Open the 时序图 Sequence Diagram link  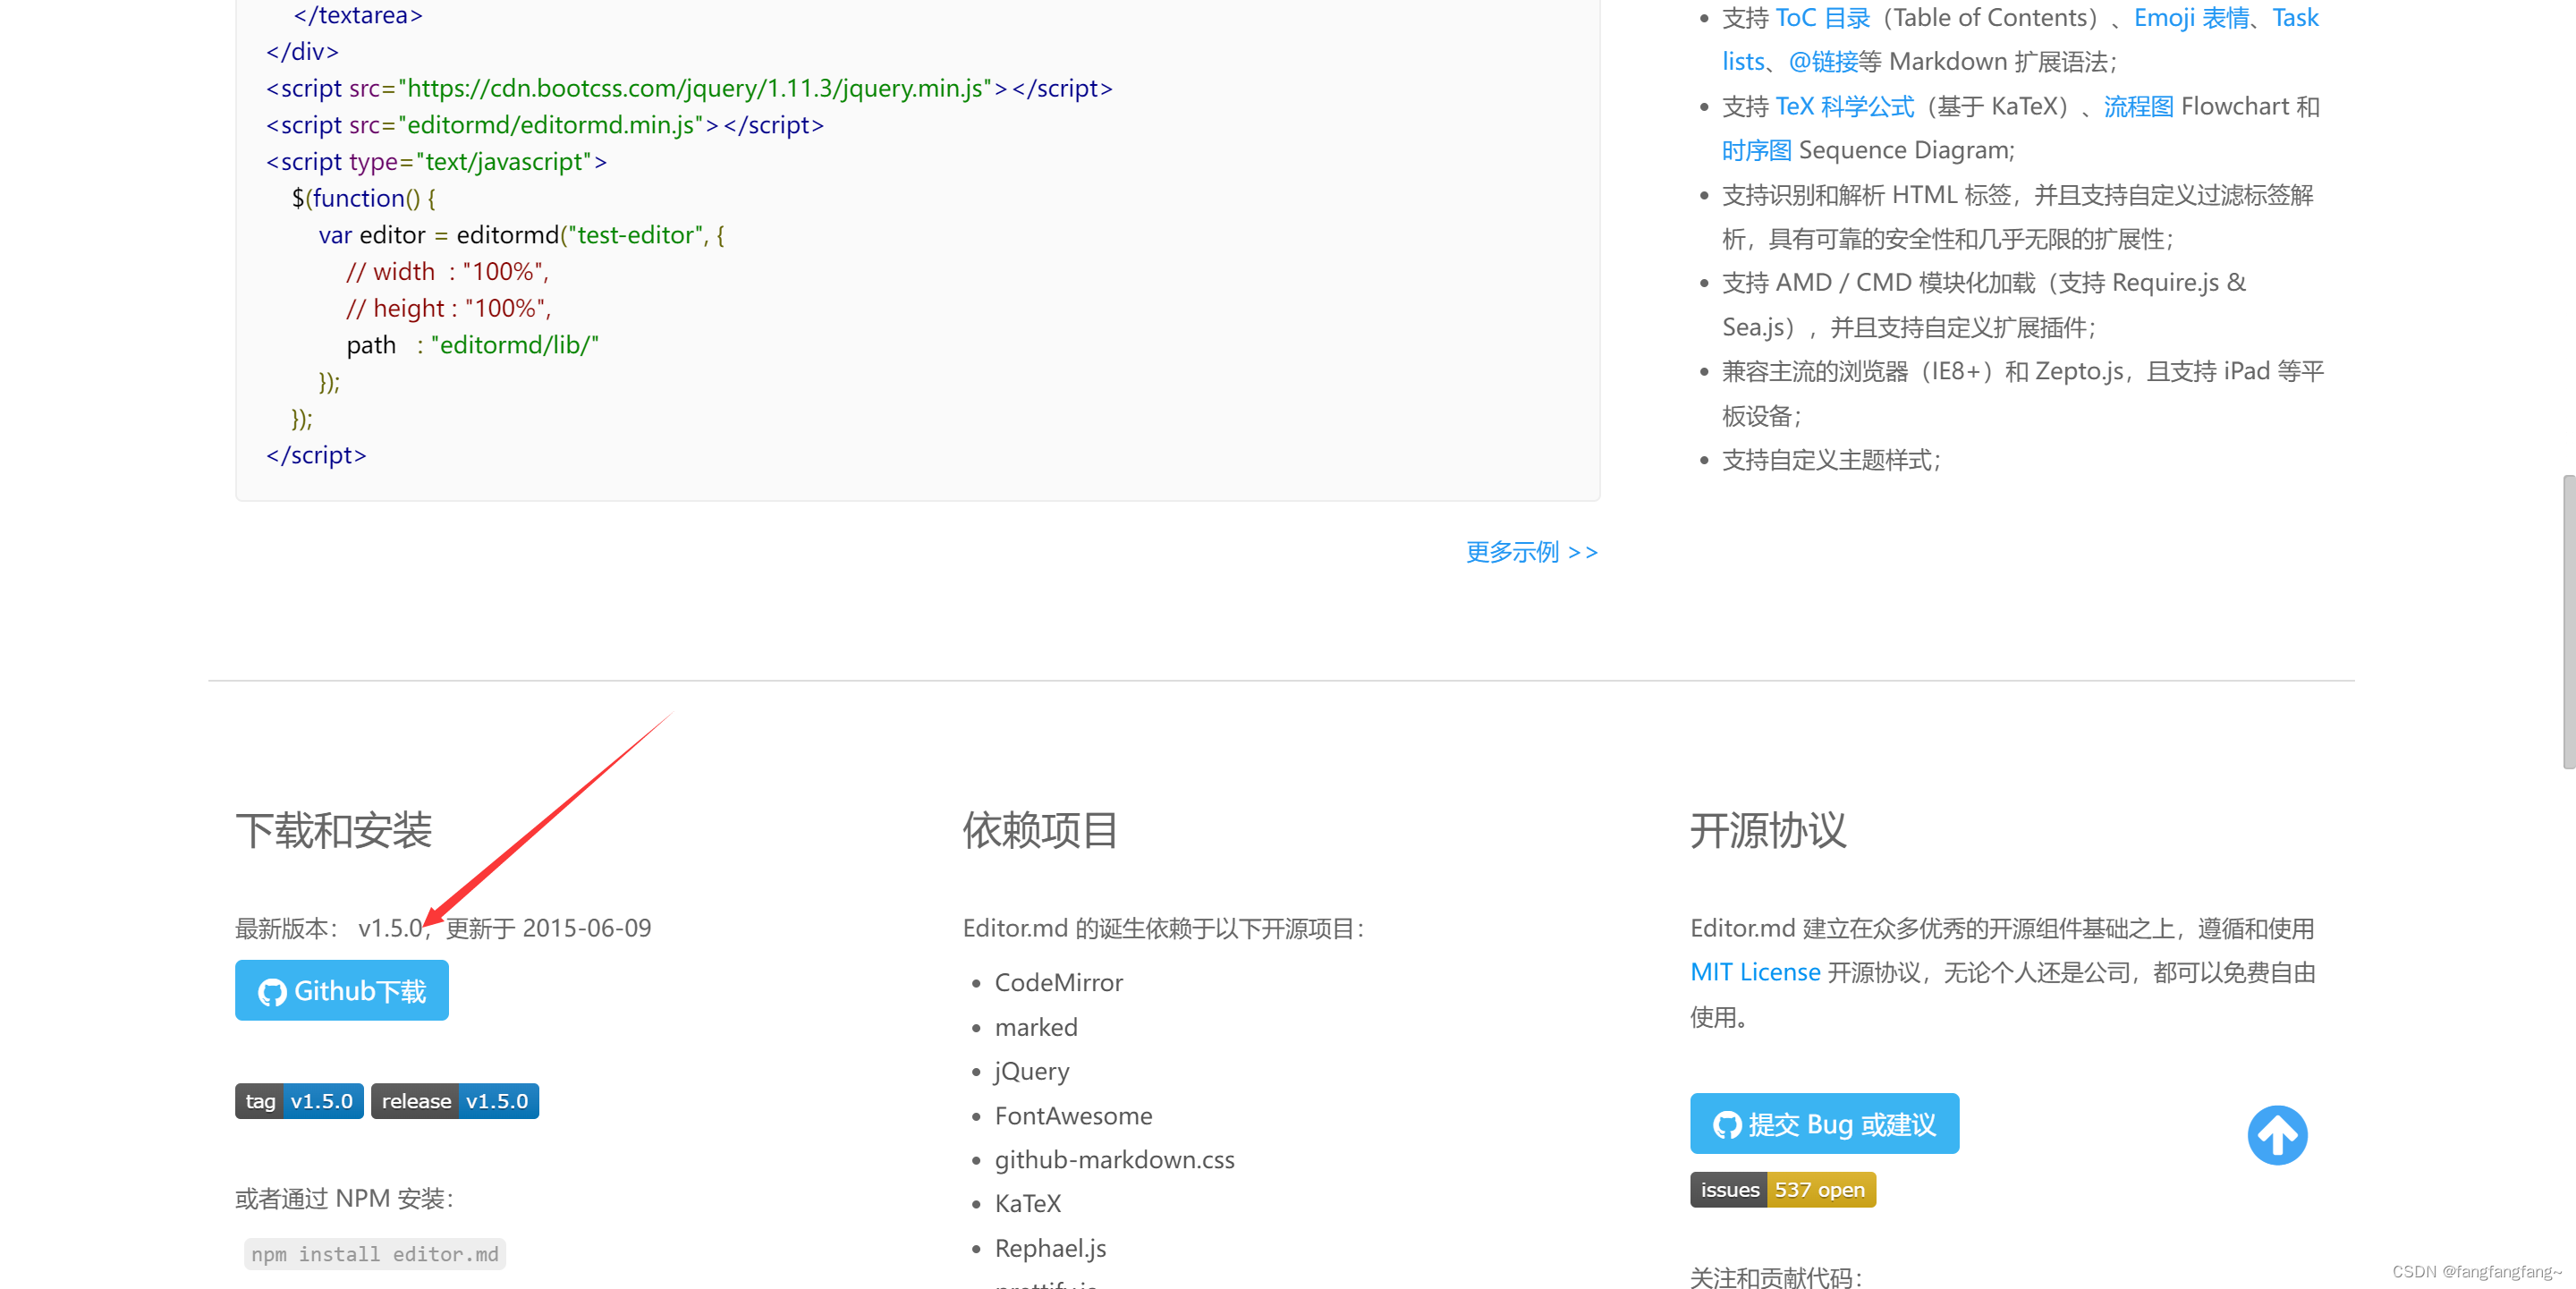click(1756, 150)
